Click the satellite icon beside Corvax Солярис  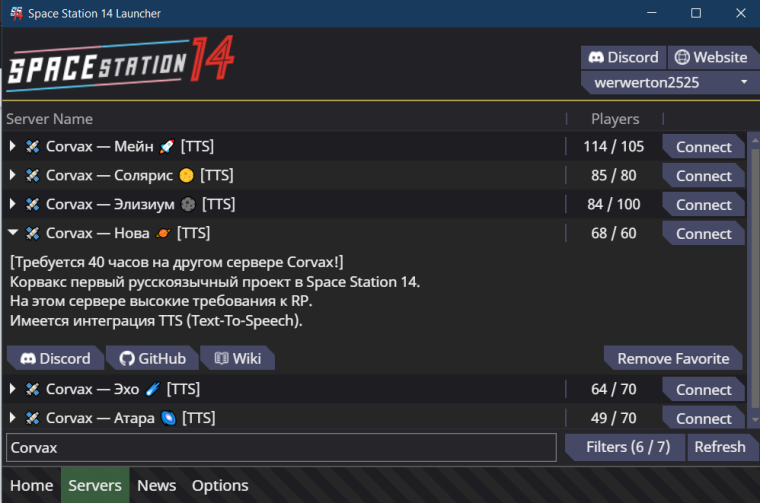(32, 175)
